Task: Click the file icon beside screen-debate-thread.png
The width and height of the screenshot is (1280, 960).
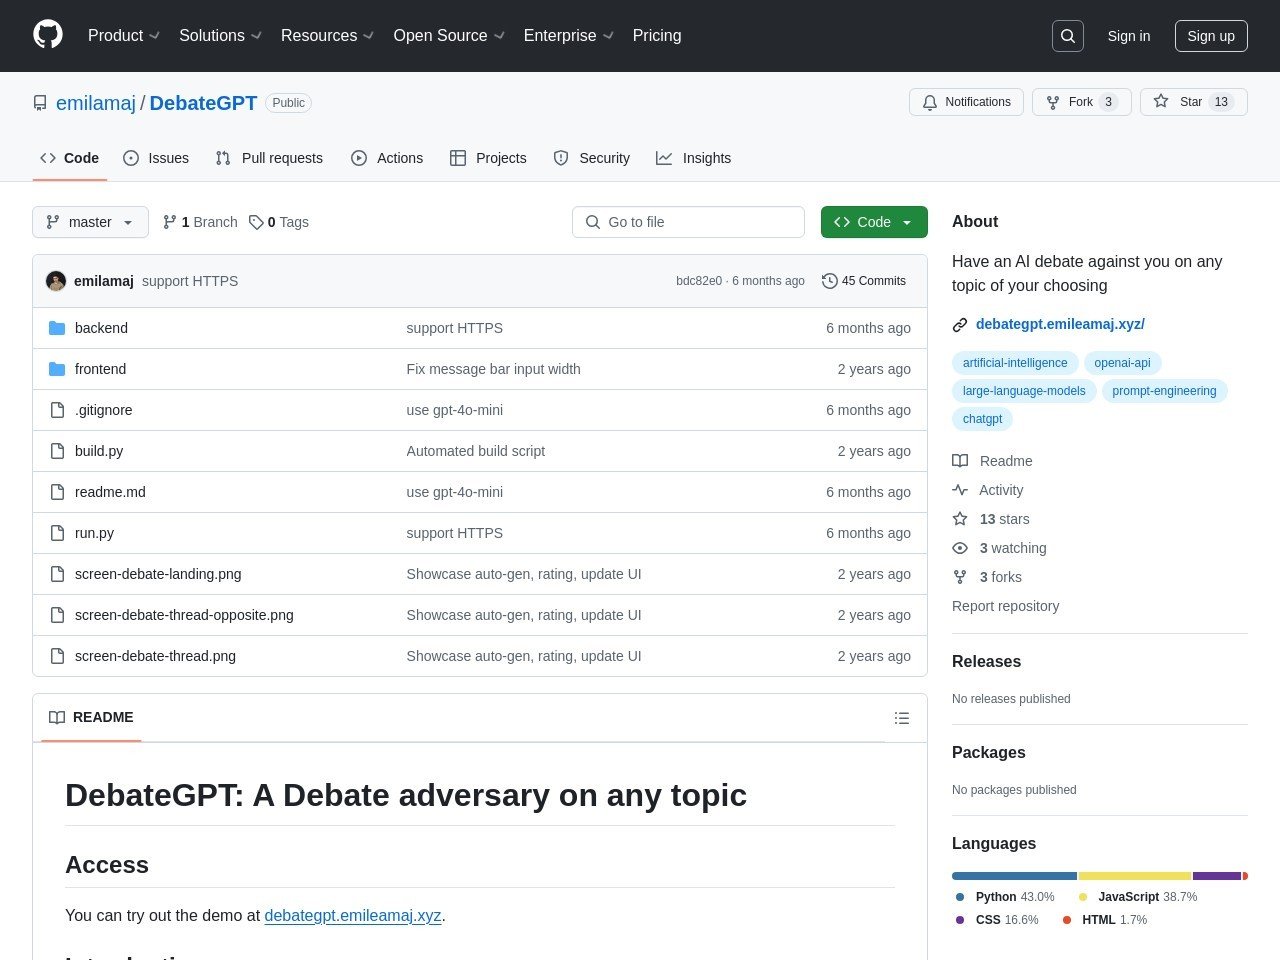Action: click(57, 656)
